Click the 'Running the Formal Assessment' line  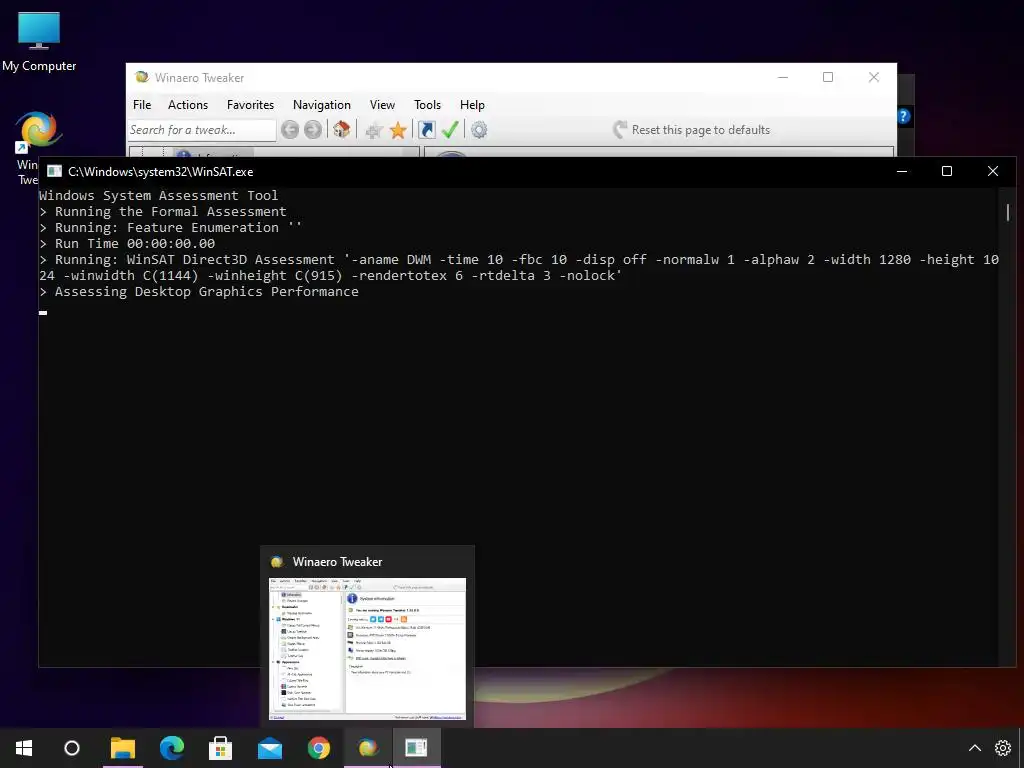[163, 212]
